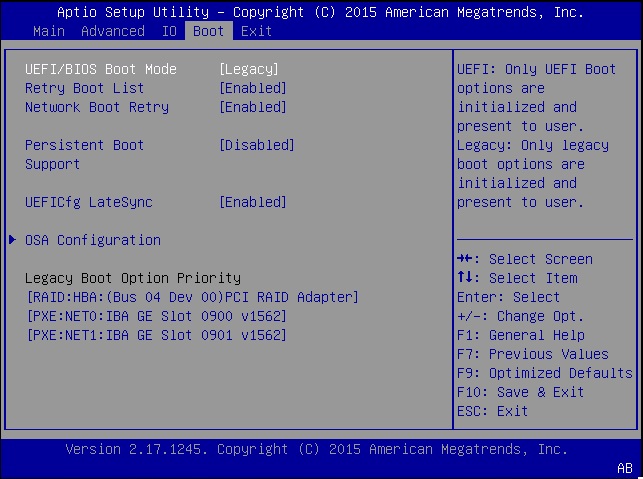Toggle UEFICfg LateSync [Enabled] value
643x479 pixels.
[253, 202]
